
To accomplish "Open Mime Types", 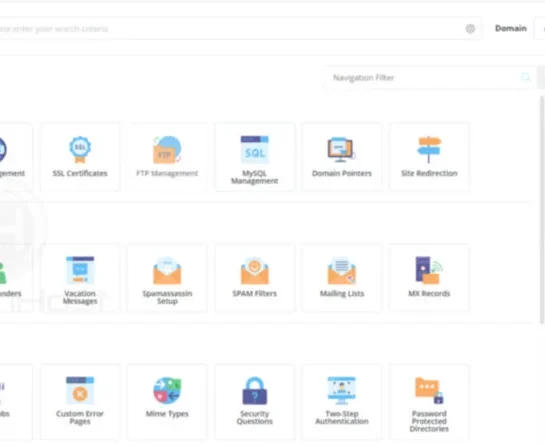I will point(167,402).
